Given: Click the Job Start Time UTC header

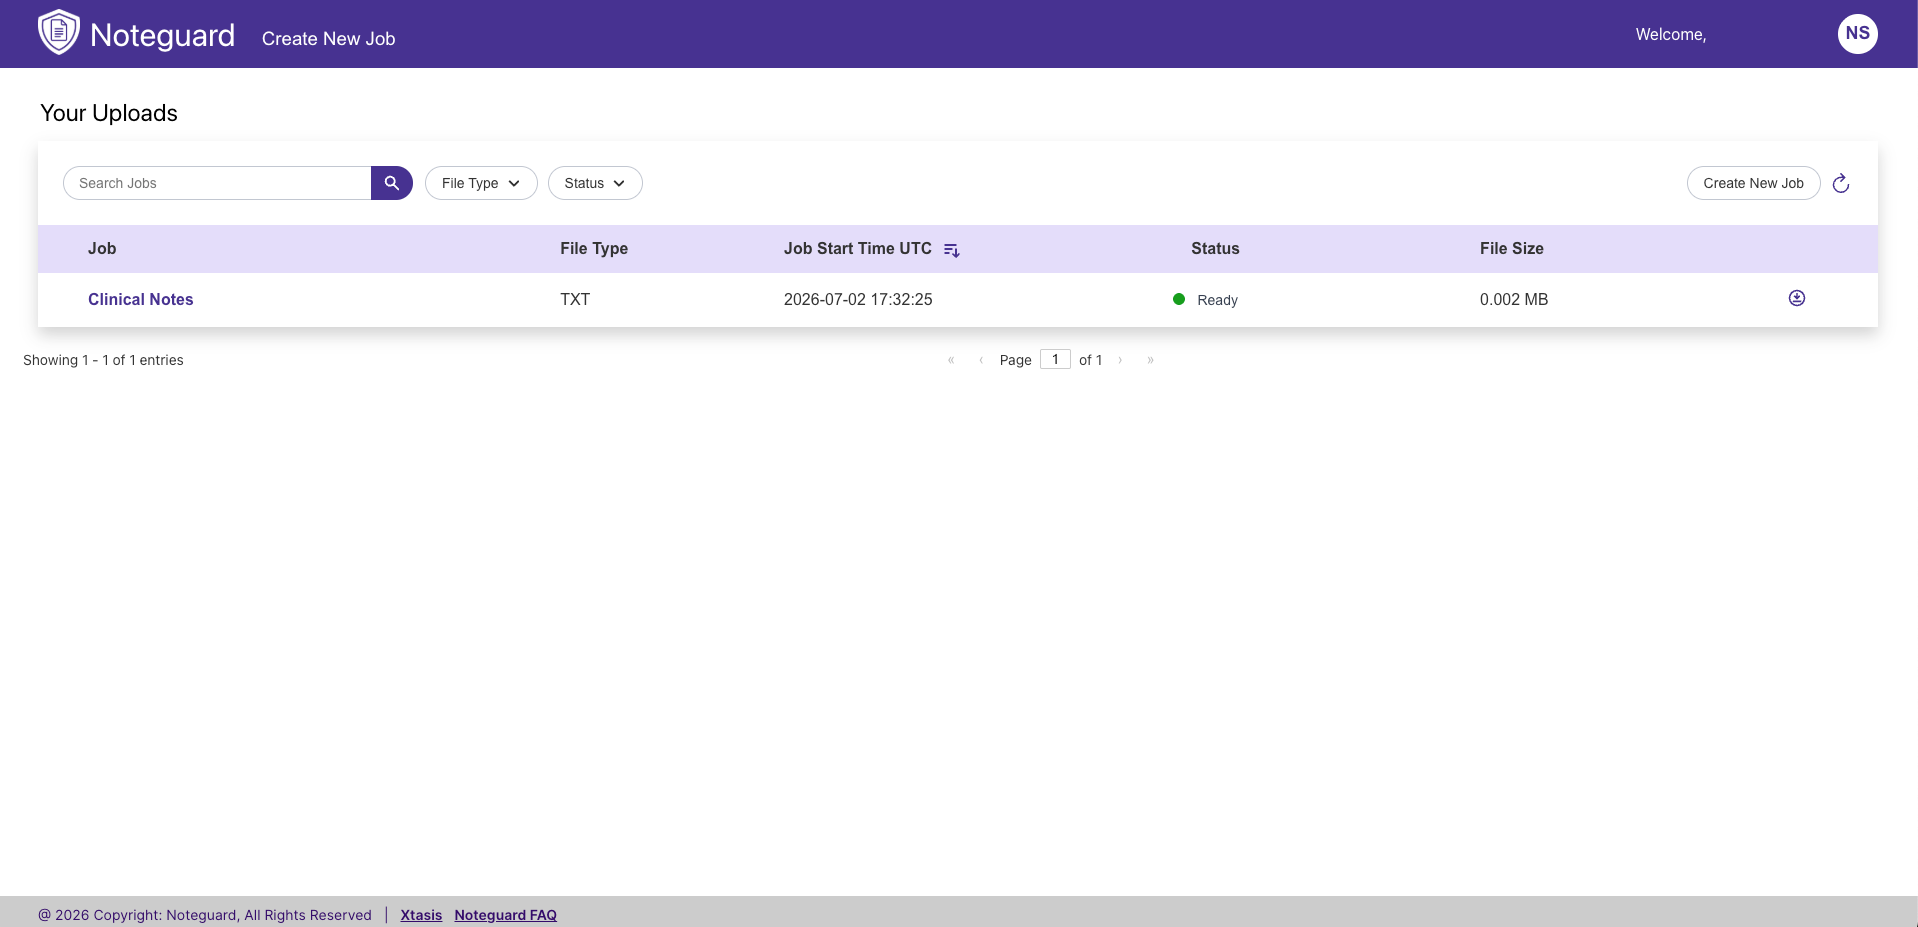Looking at the screenshot, I should [857, 248].
